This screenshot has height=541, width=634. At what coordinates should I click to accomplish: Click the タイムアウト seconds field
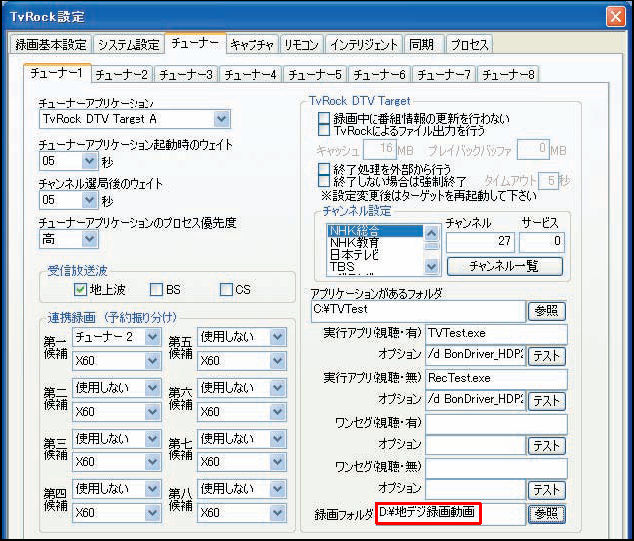point(548,180)
